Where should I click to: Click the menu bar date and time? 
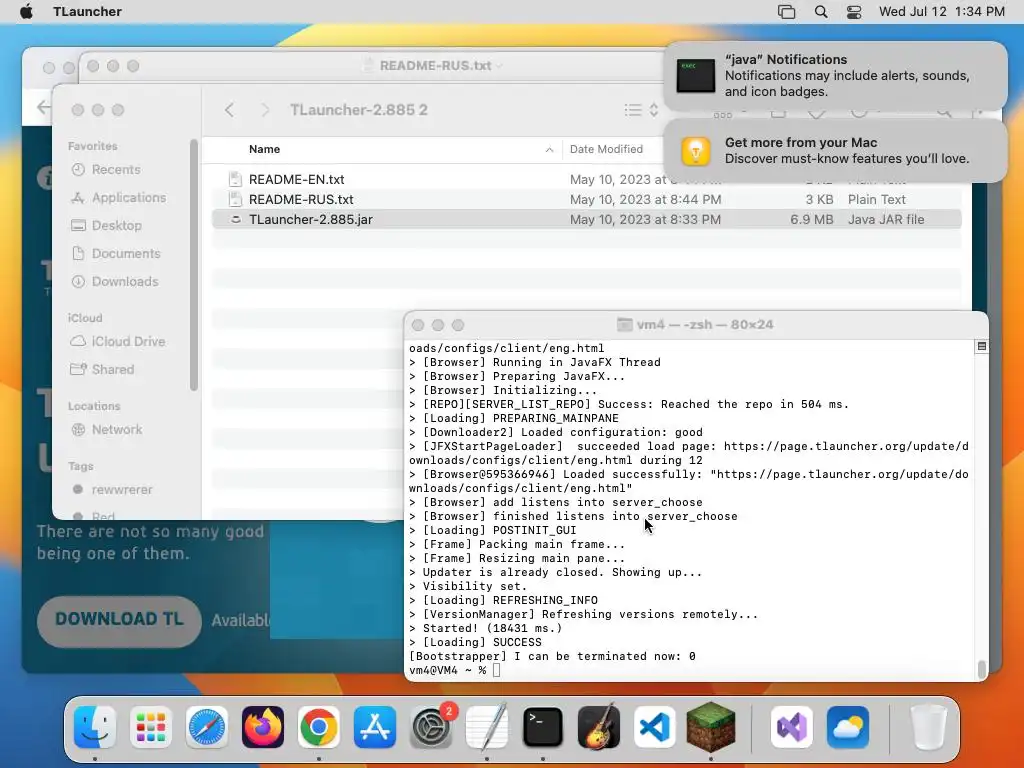942,12
